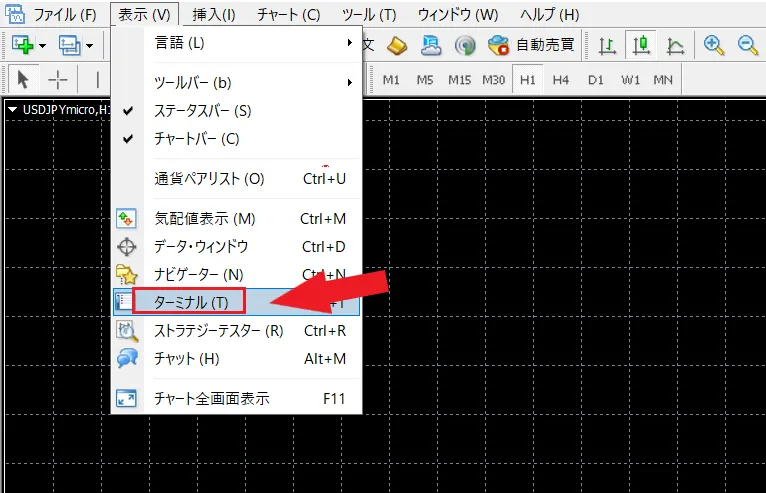Click the data window crosshair icon
Viewport: 766px width, 493px height.
(127, 247)
